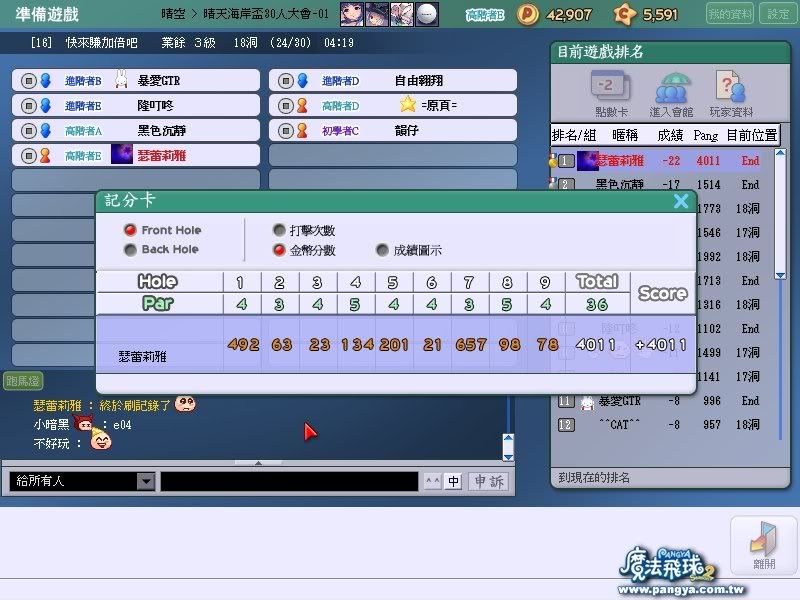Image resolution: width=800 pixels, height=600 pixels.
Task: Click the blue gender icon of 暴愛GTR
Action: 45,81
